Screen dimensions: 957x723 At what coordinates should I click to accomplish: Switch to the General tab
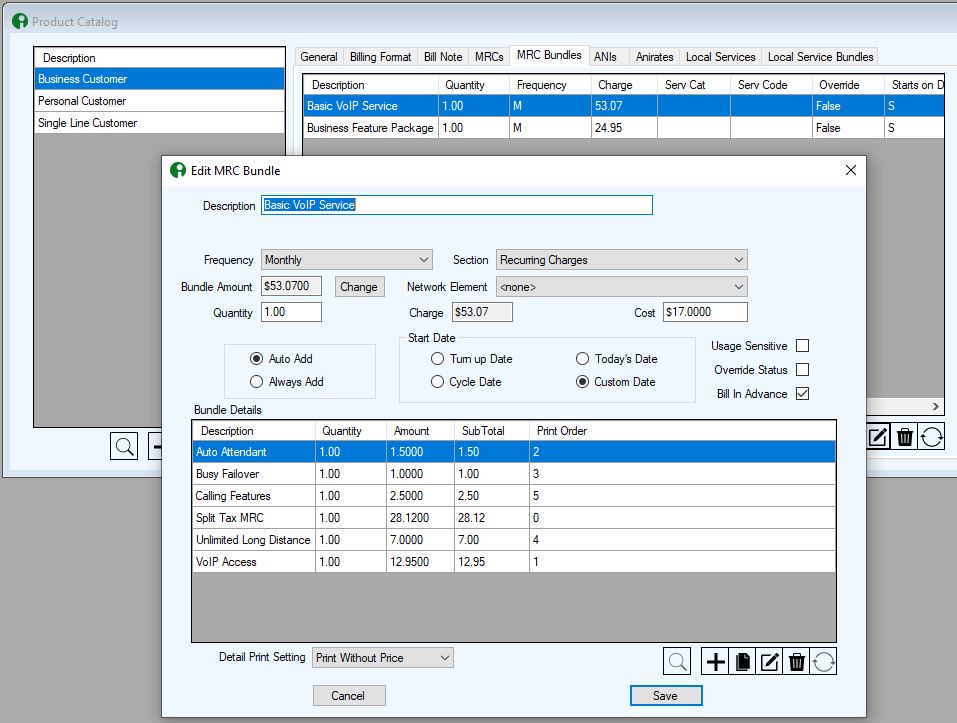pos(319,57)
